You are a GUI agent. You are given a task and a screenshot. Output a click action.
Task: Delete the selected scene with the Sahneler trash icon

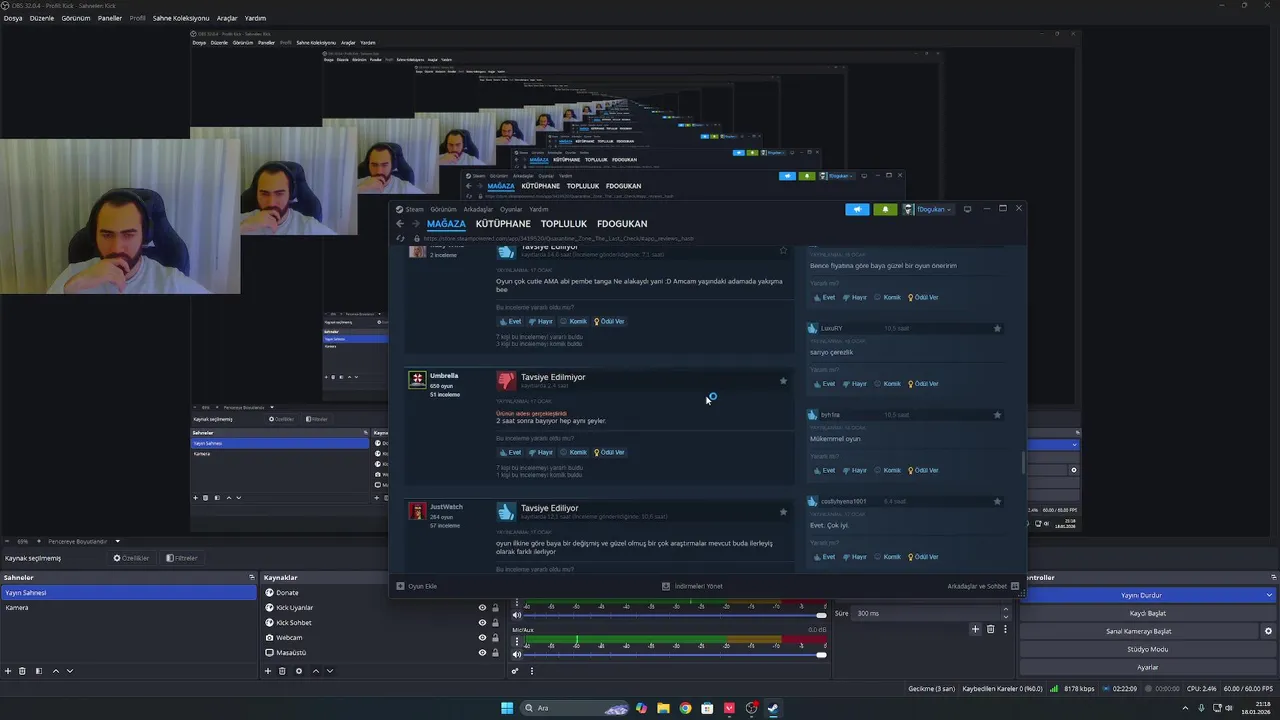point(23,671)
